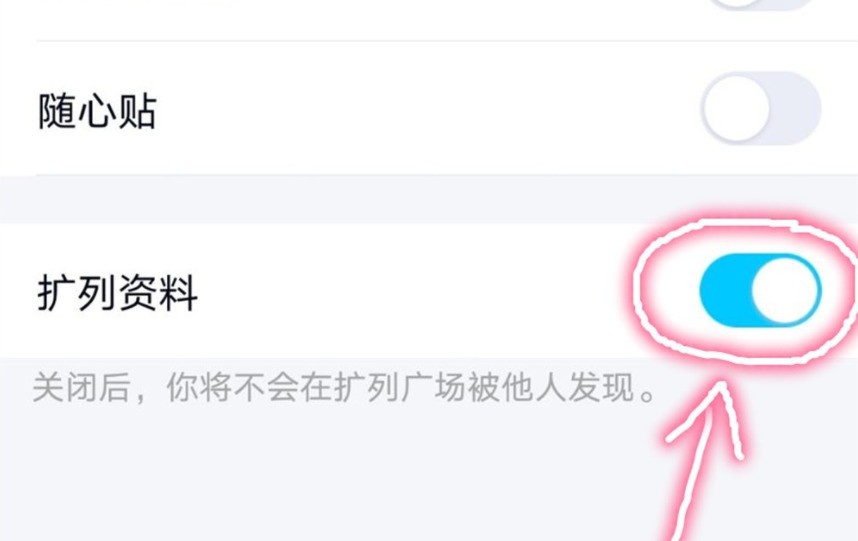The height and width of the screenshot is (541, 858).
Task: Click the gray separator band between sections
Action: (429, 200)
